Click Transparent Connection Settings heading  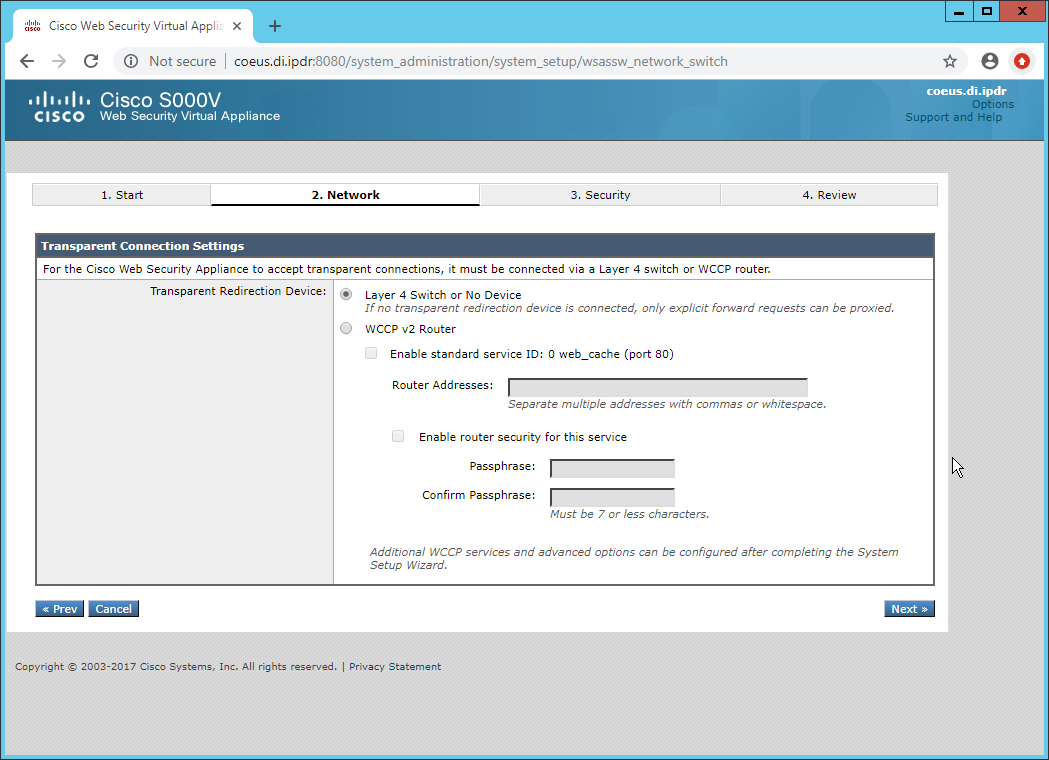pyautogui.click(x=142, y=246)
